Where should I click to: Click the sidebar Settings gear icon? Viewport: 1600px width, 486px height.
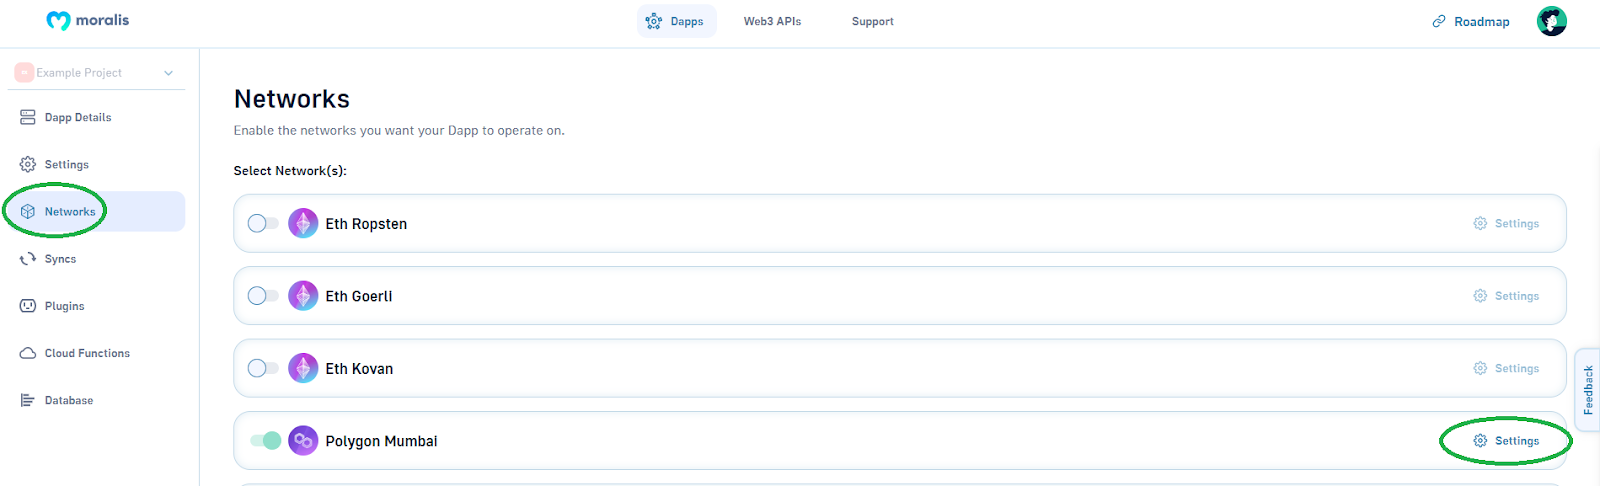point(28,164)
